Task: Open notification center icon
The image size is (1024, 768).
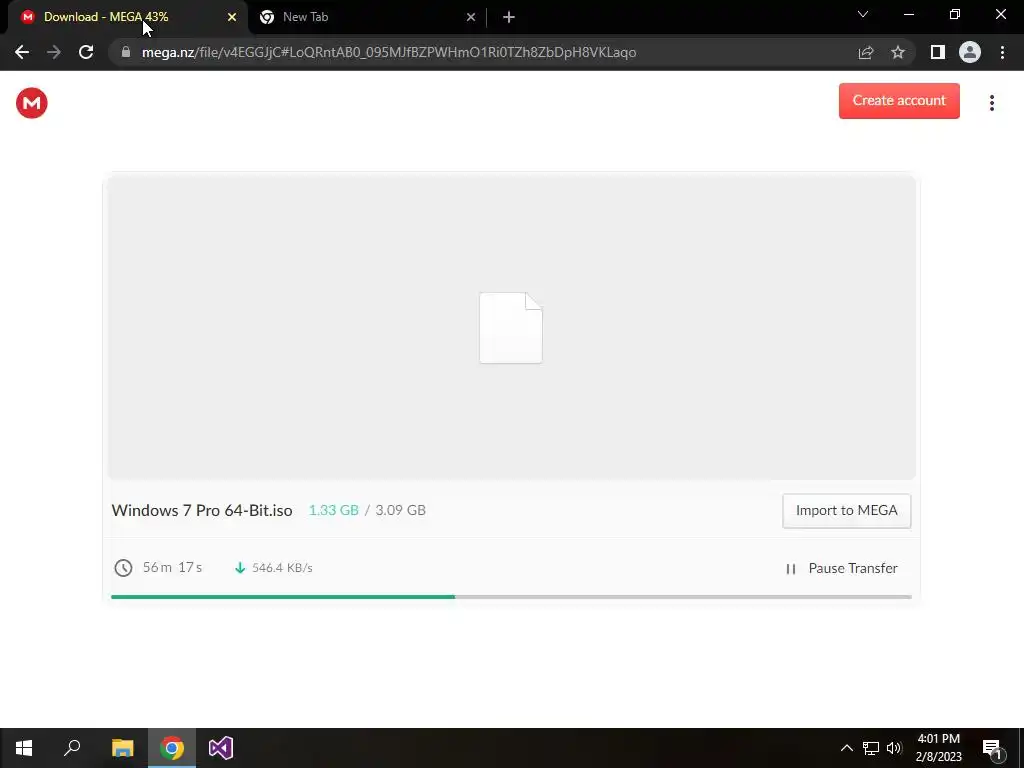Action: pos(993,748)
